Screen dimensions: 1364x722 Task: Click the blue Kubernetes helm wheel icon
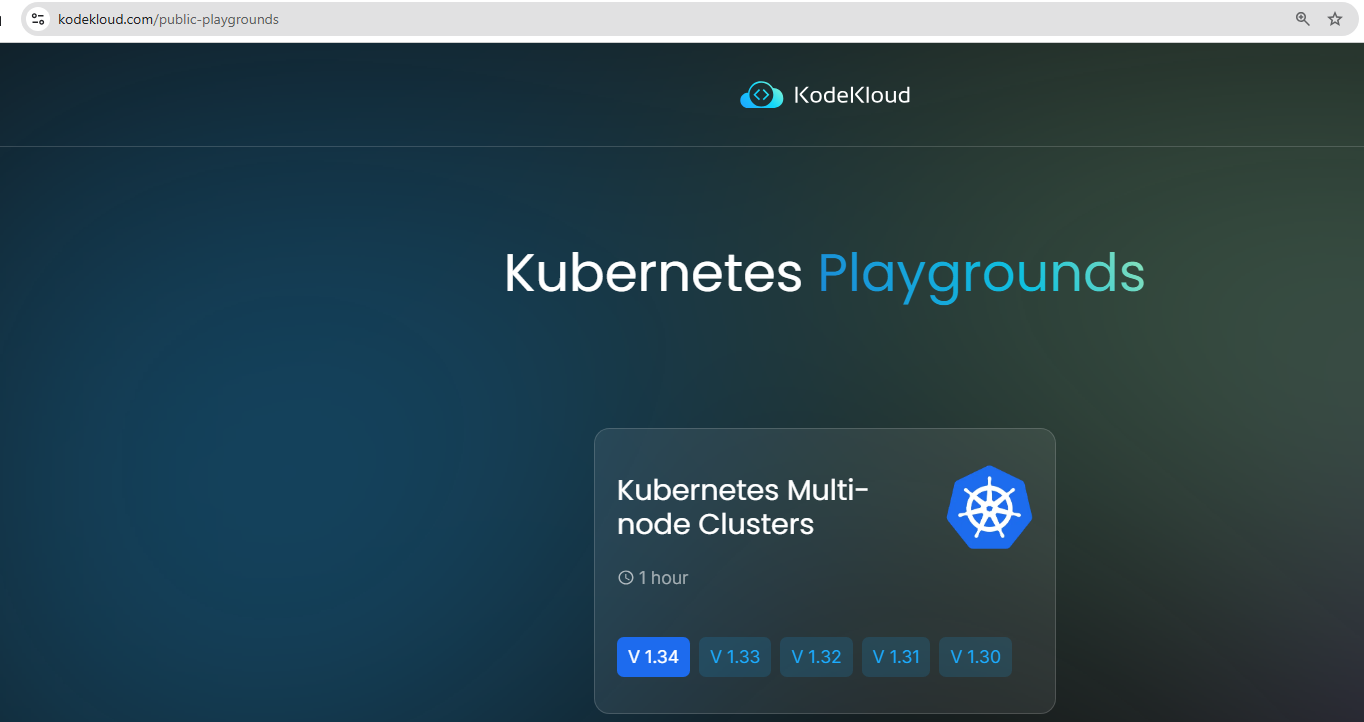(989, 507)
